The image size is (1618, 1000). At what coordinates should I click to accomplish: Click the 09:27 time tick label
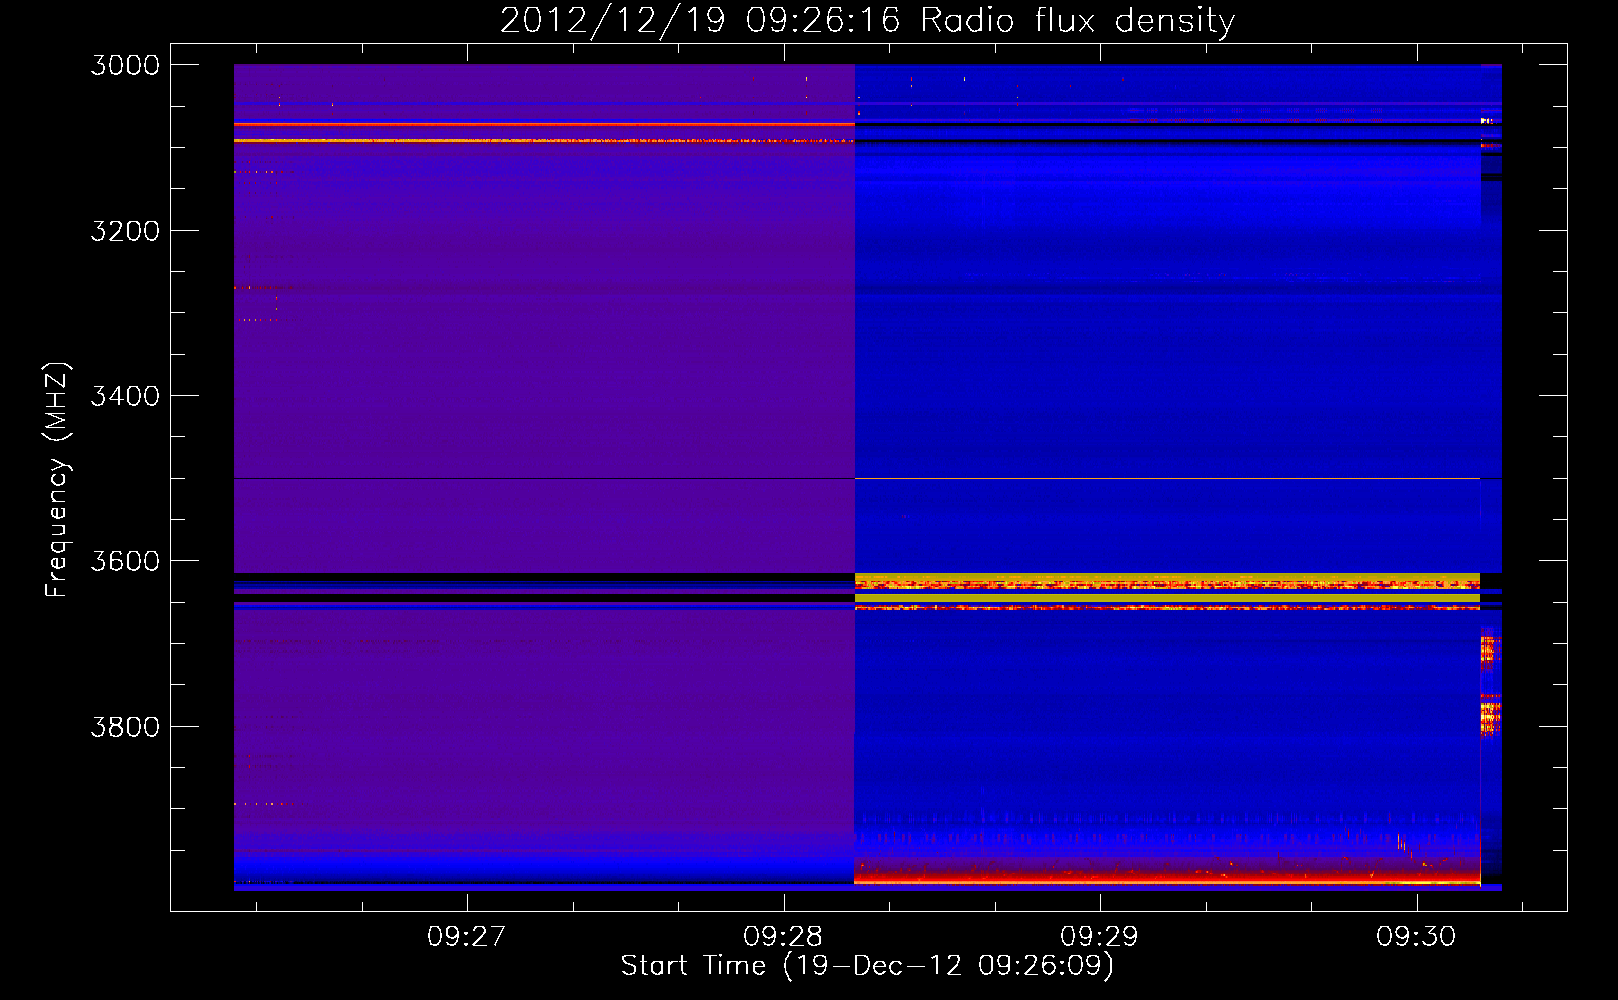[466, 937]
